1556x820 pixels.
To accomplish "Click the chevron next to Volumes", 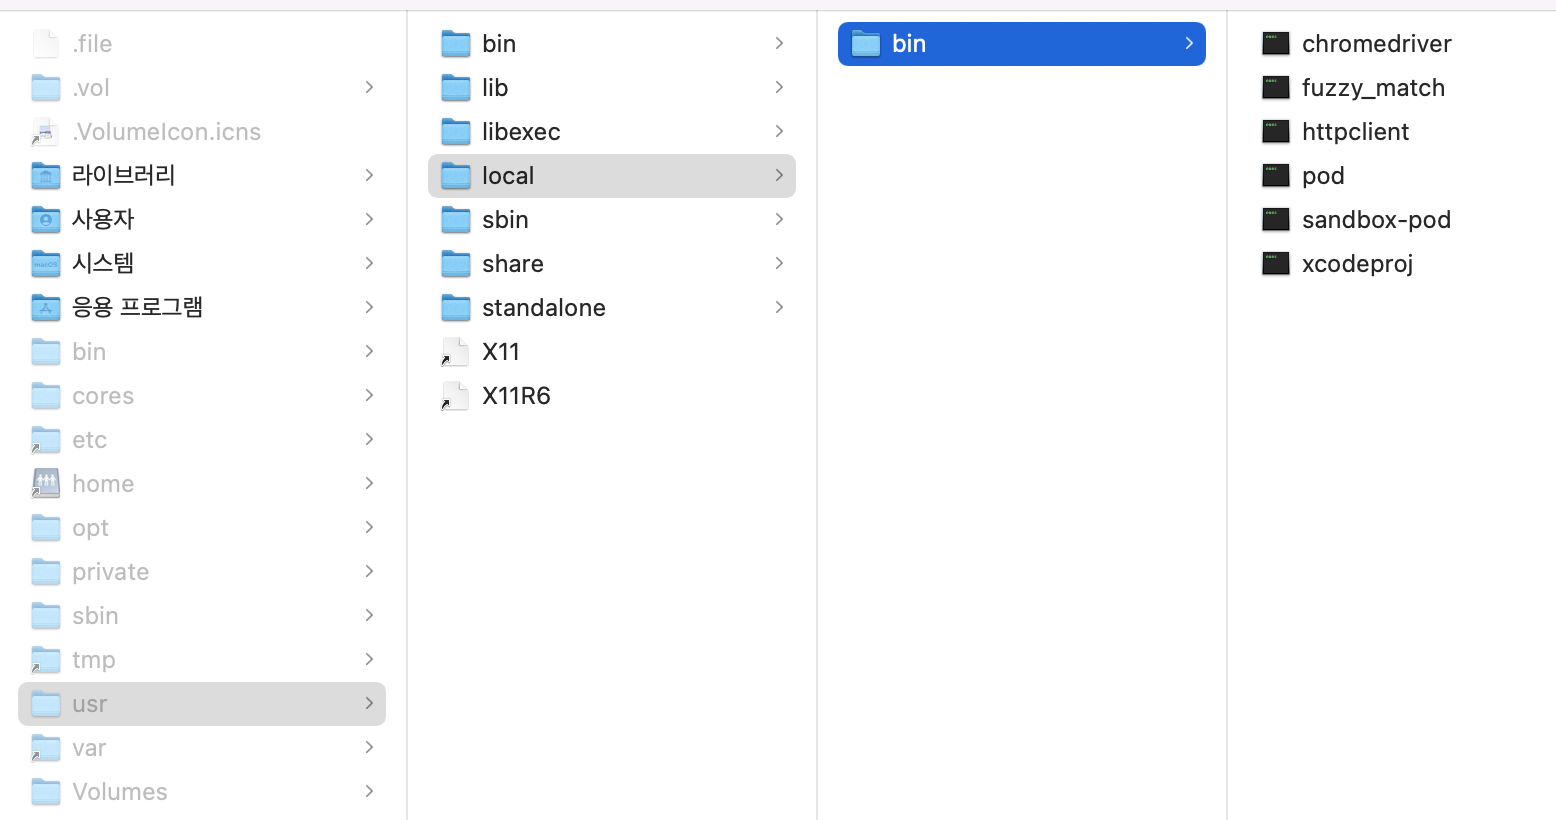I will point(369,791).
